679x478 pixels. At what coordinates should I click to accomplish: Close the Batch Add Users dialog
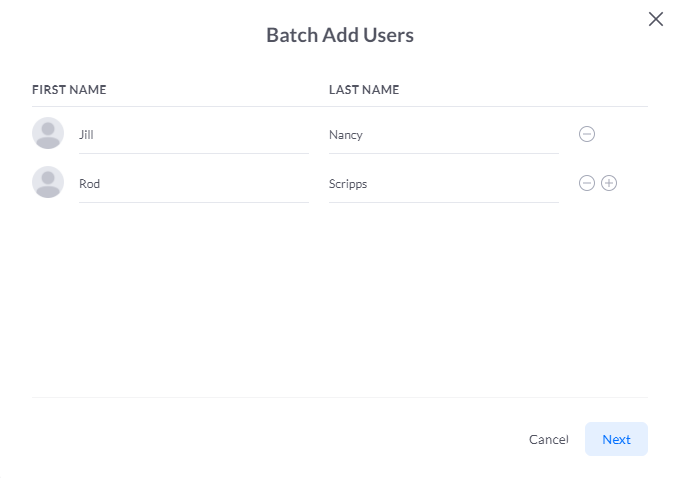[x=656, y=19]
